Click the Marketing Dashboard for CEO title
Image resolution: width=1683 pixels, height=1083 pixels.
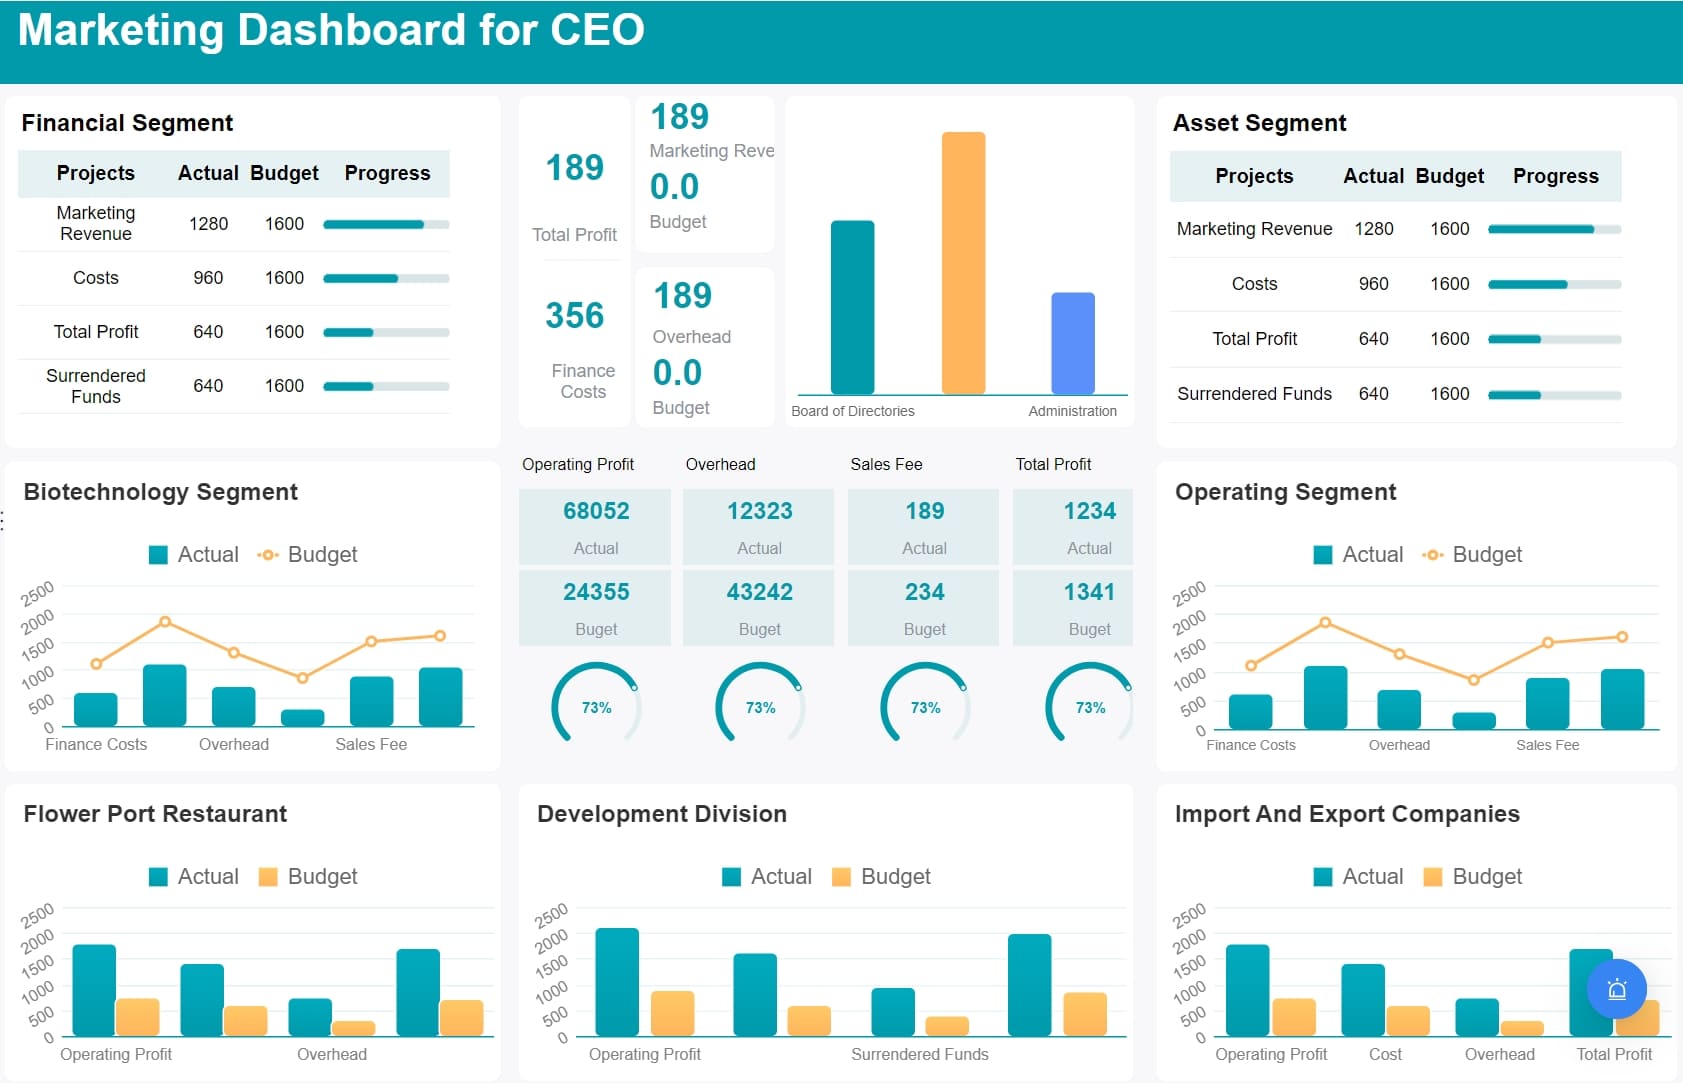[333, 30]
